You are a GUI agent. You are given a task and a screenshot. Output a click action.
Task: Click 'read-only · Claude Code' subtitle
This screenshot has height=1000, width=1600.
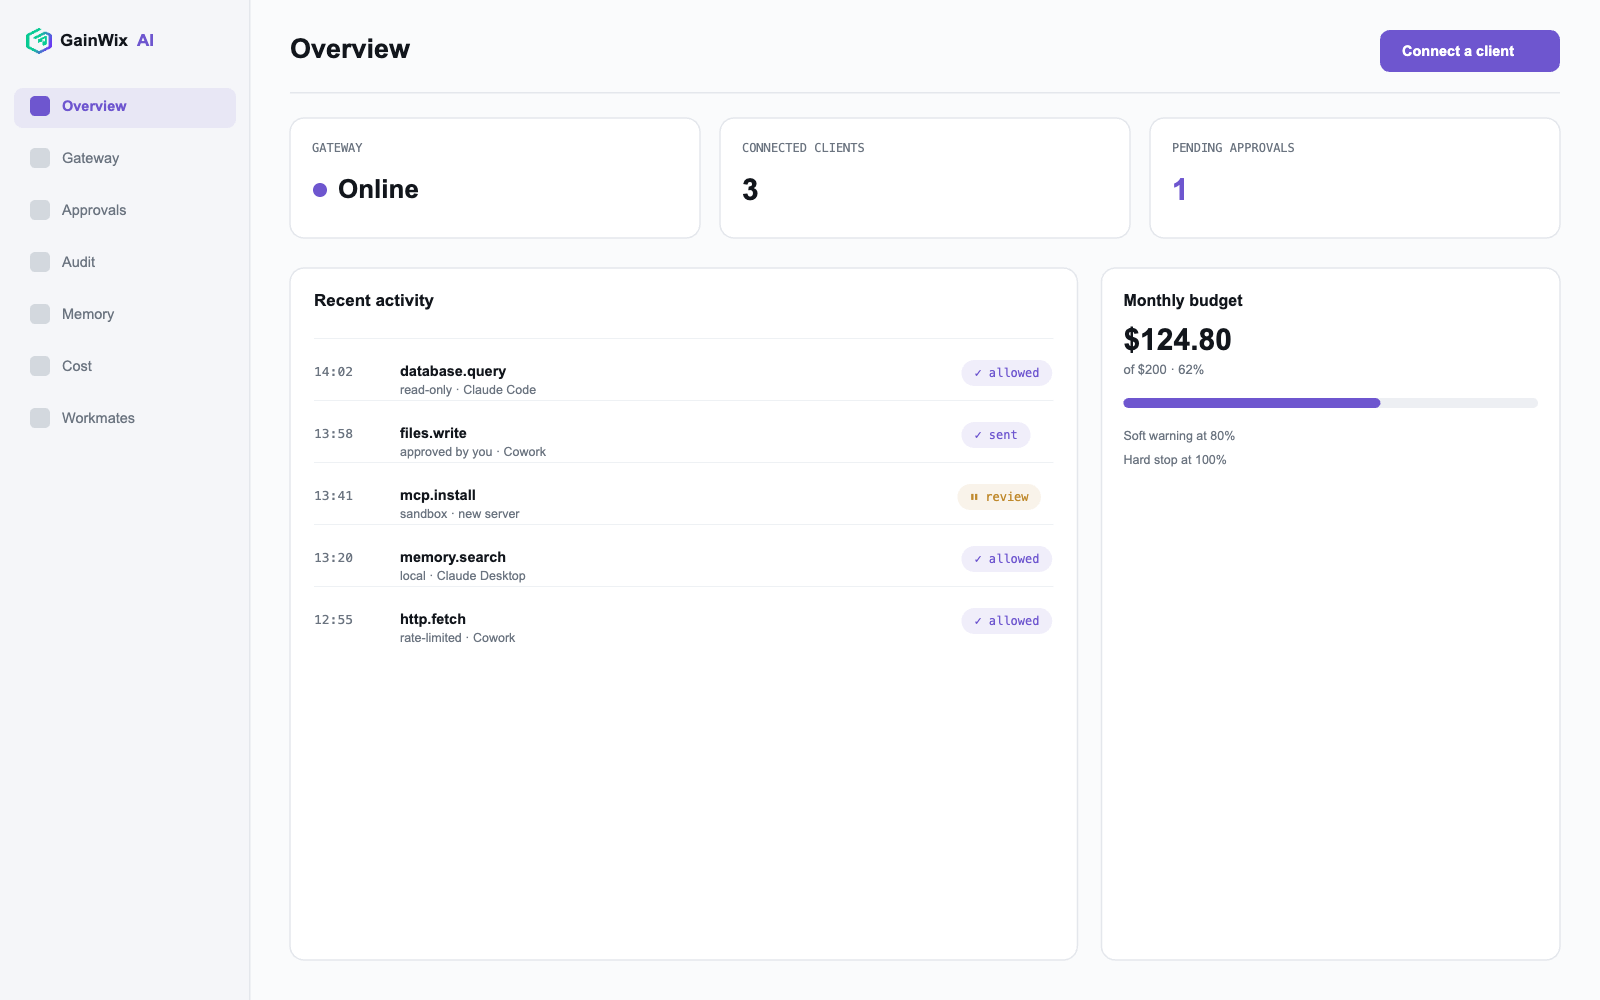click(x=468, y=390)
